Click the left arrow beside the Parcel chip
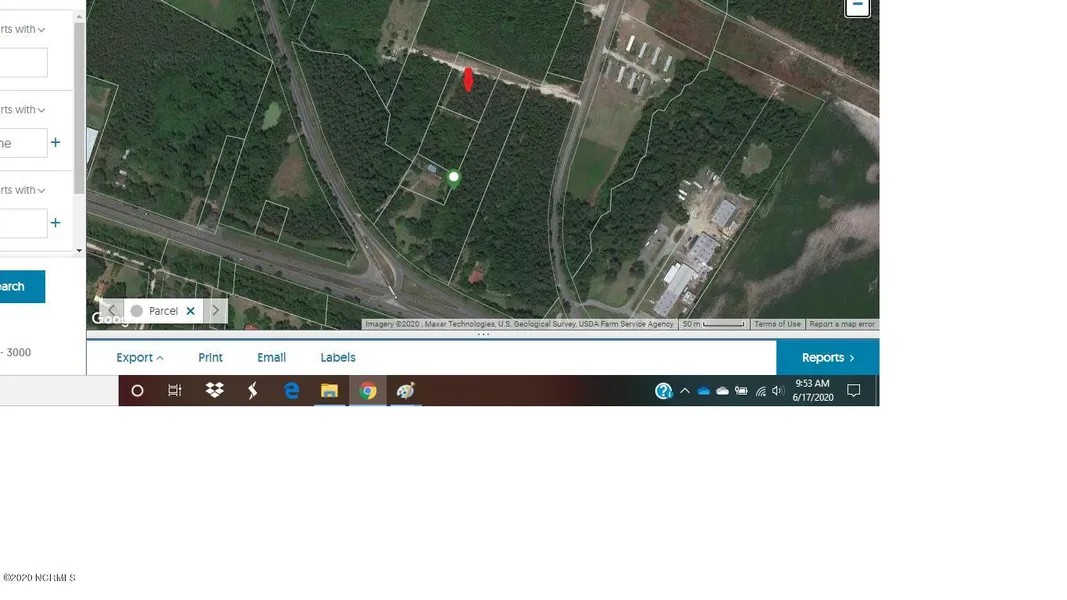1067x600 pixels. 111,311
